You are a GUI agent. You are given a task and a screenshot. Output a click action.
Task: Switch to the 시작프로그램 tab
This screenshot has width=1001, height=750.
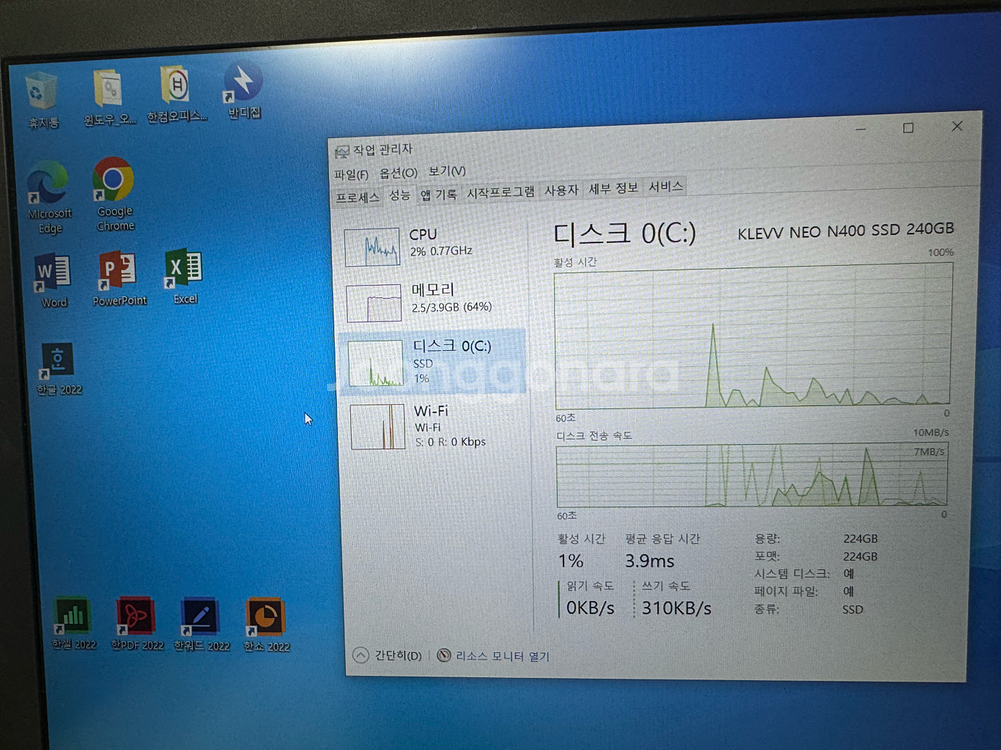[500, 192]
